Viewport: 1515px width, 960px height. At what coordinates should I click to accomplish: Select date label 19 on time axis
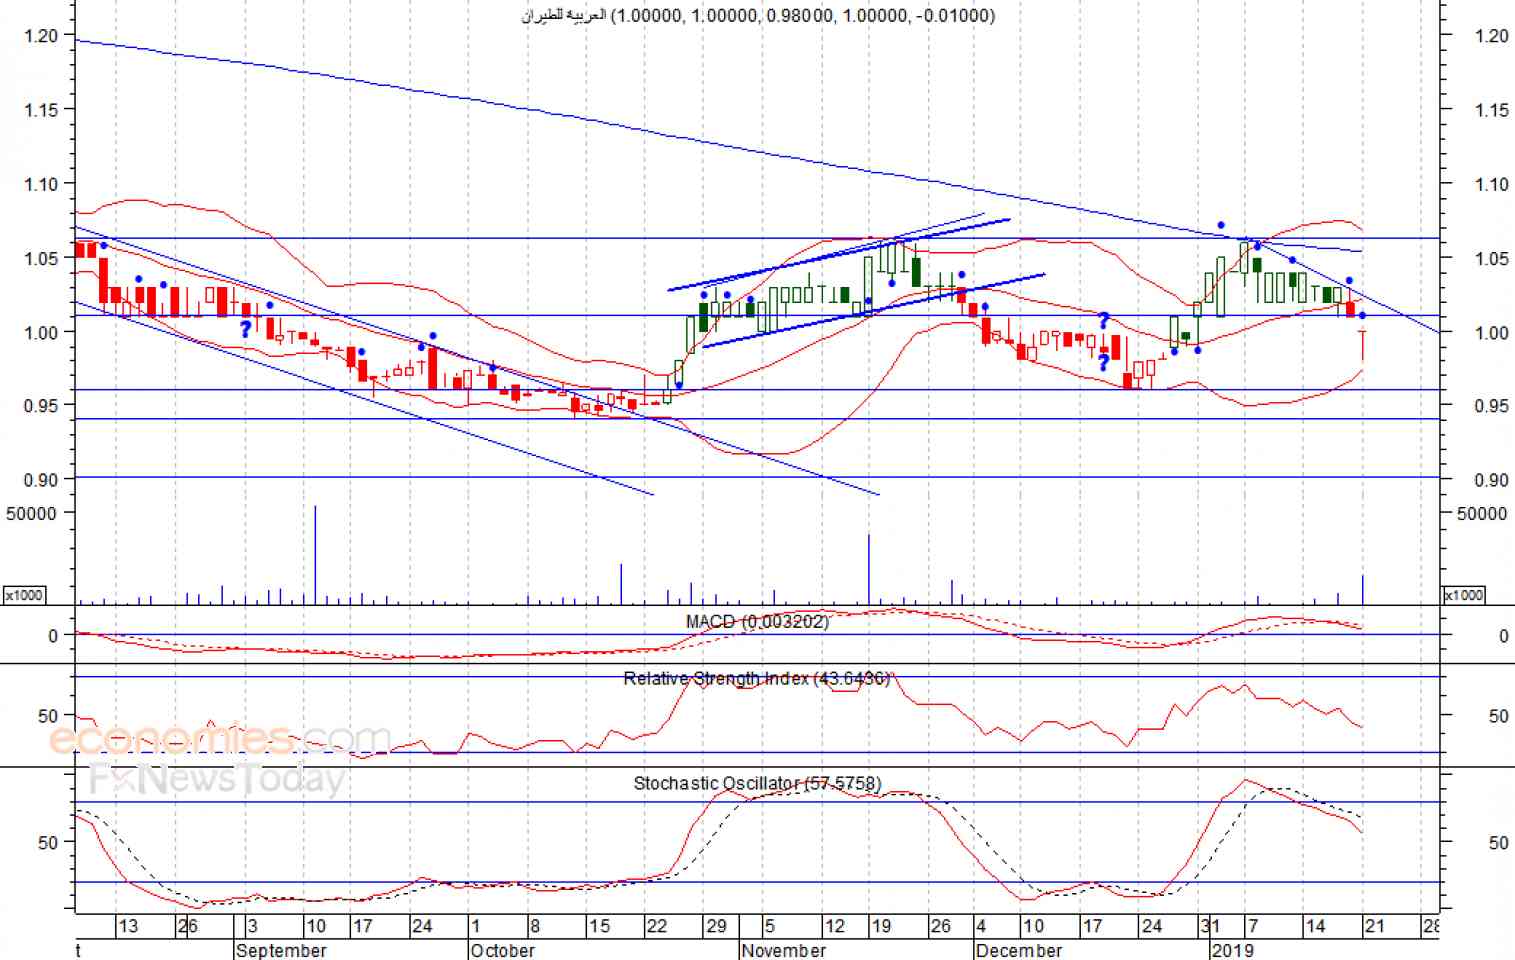(x=880, y=926)
